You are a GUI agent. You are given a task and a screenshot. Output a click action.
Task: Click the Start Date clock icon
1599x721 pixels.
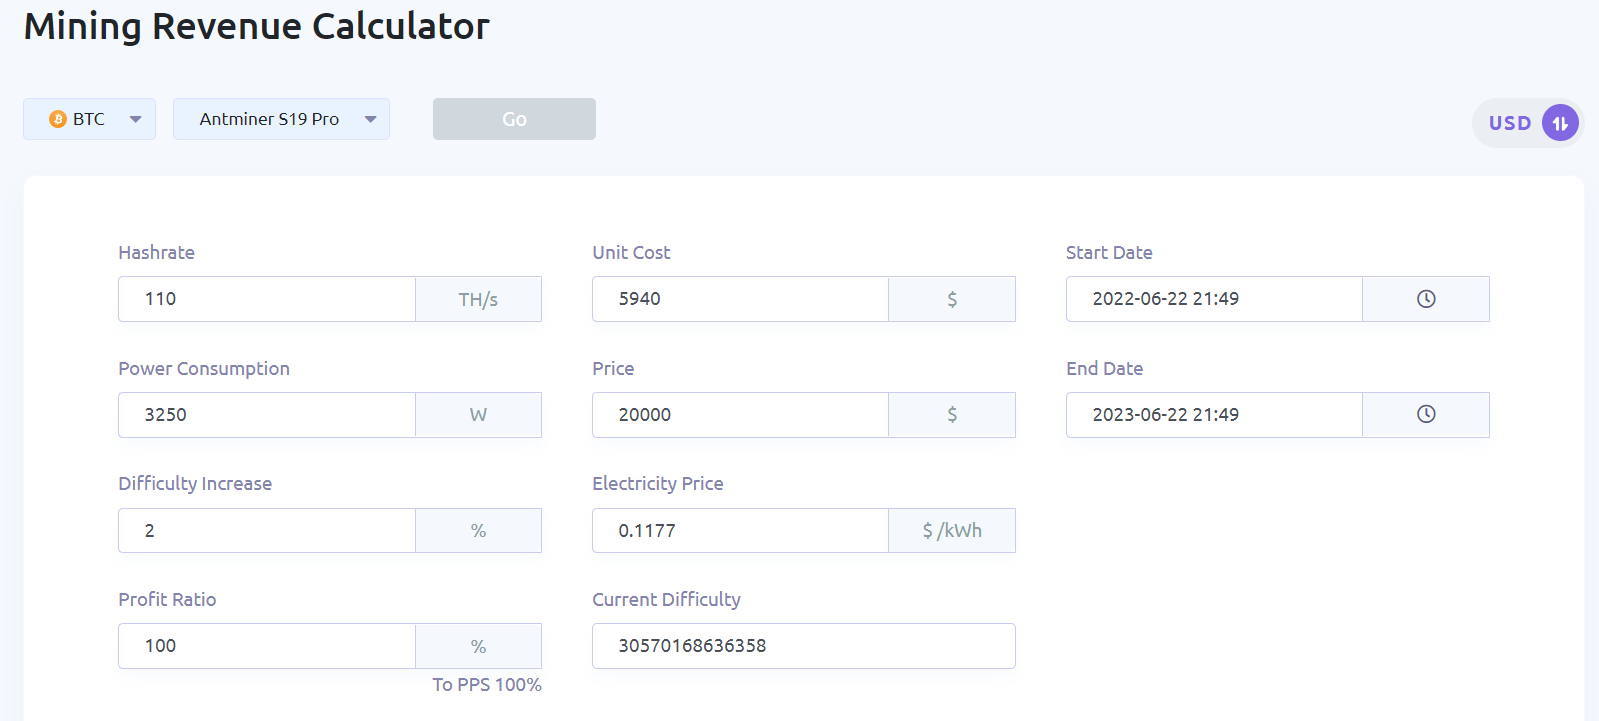[x=1426, y=299]
